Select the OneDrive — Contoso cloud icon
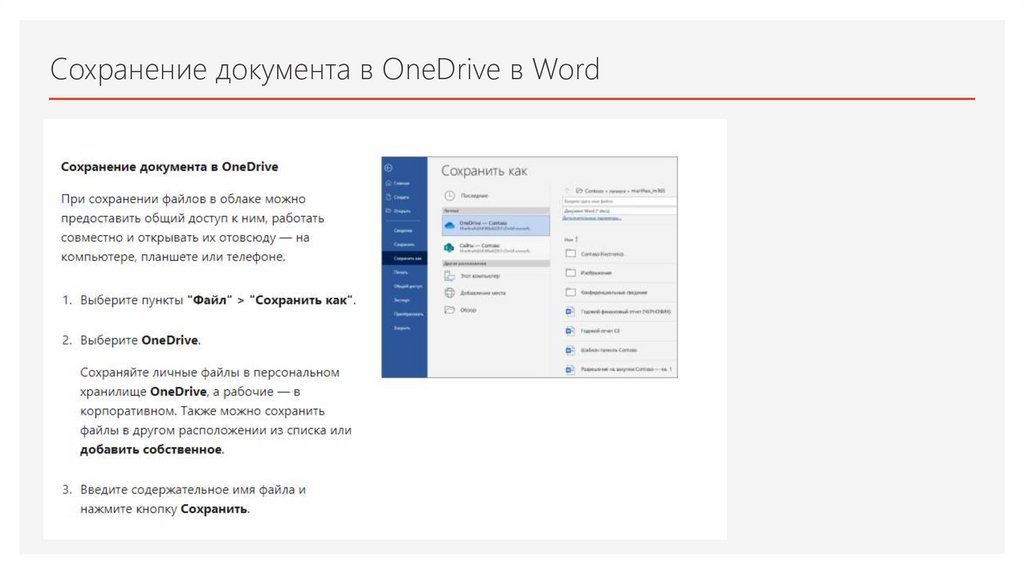The height and width of the screenshot is (574, 1024). (x=449, y=225)
